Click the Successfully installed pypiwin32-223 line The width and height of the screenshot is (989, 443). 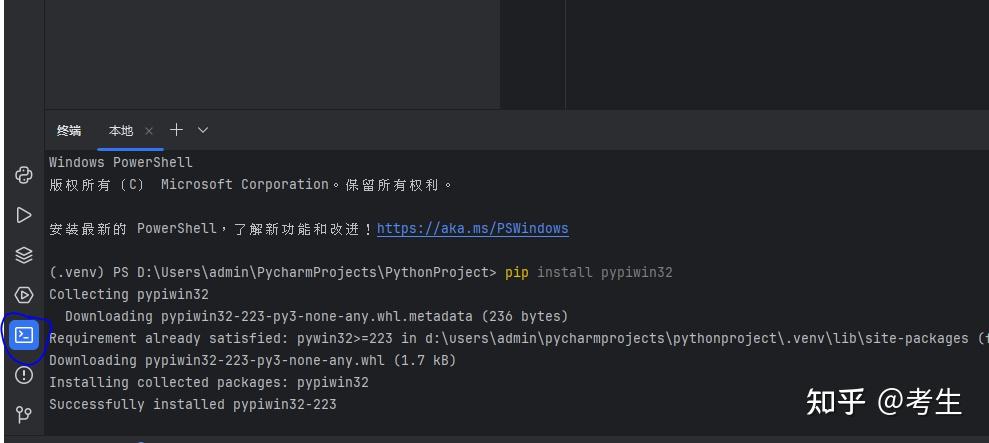[193, 404]
